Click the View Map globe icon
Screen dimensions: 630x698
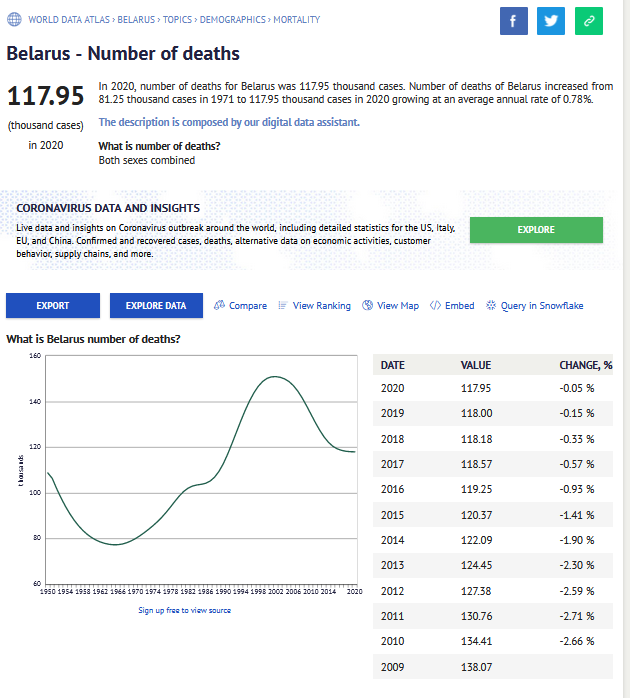click(x=367, y=305)
